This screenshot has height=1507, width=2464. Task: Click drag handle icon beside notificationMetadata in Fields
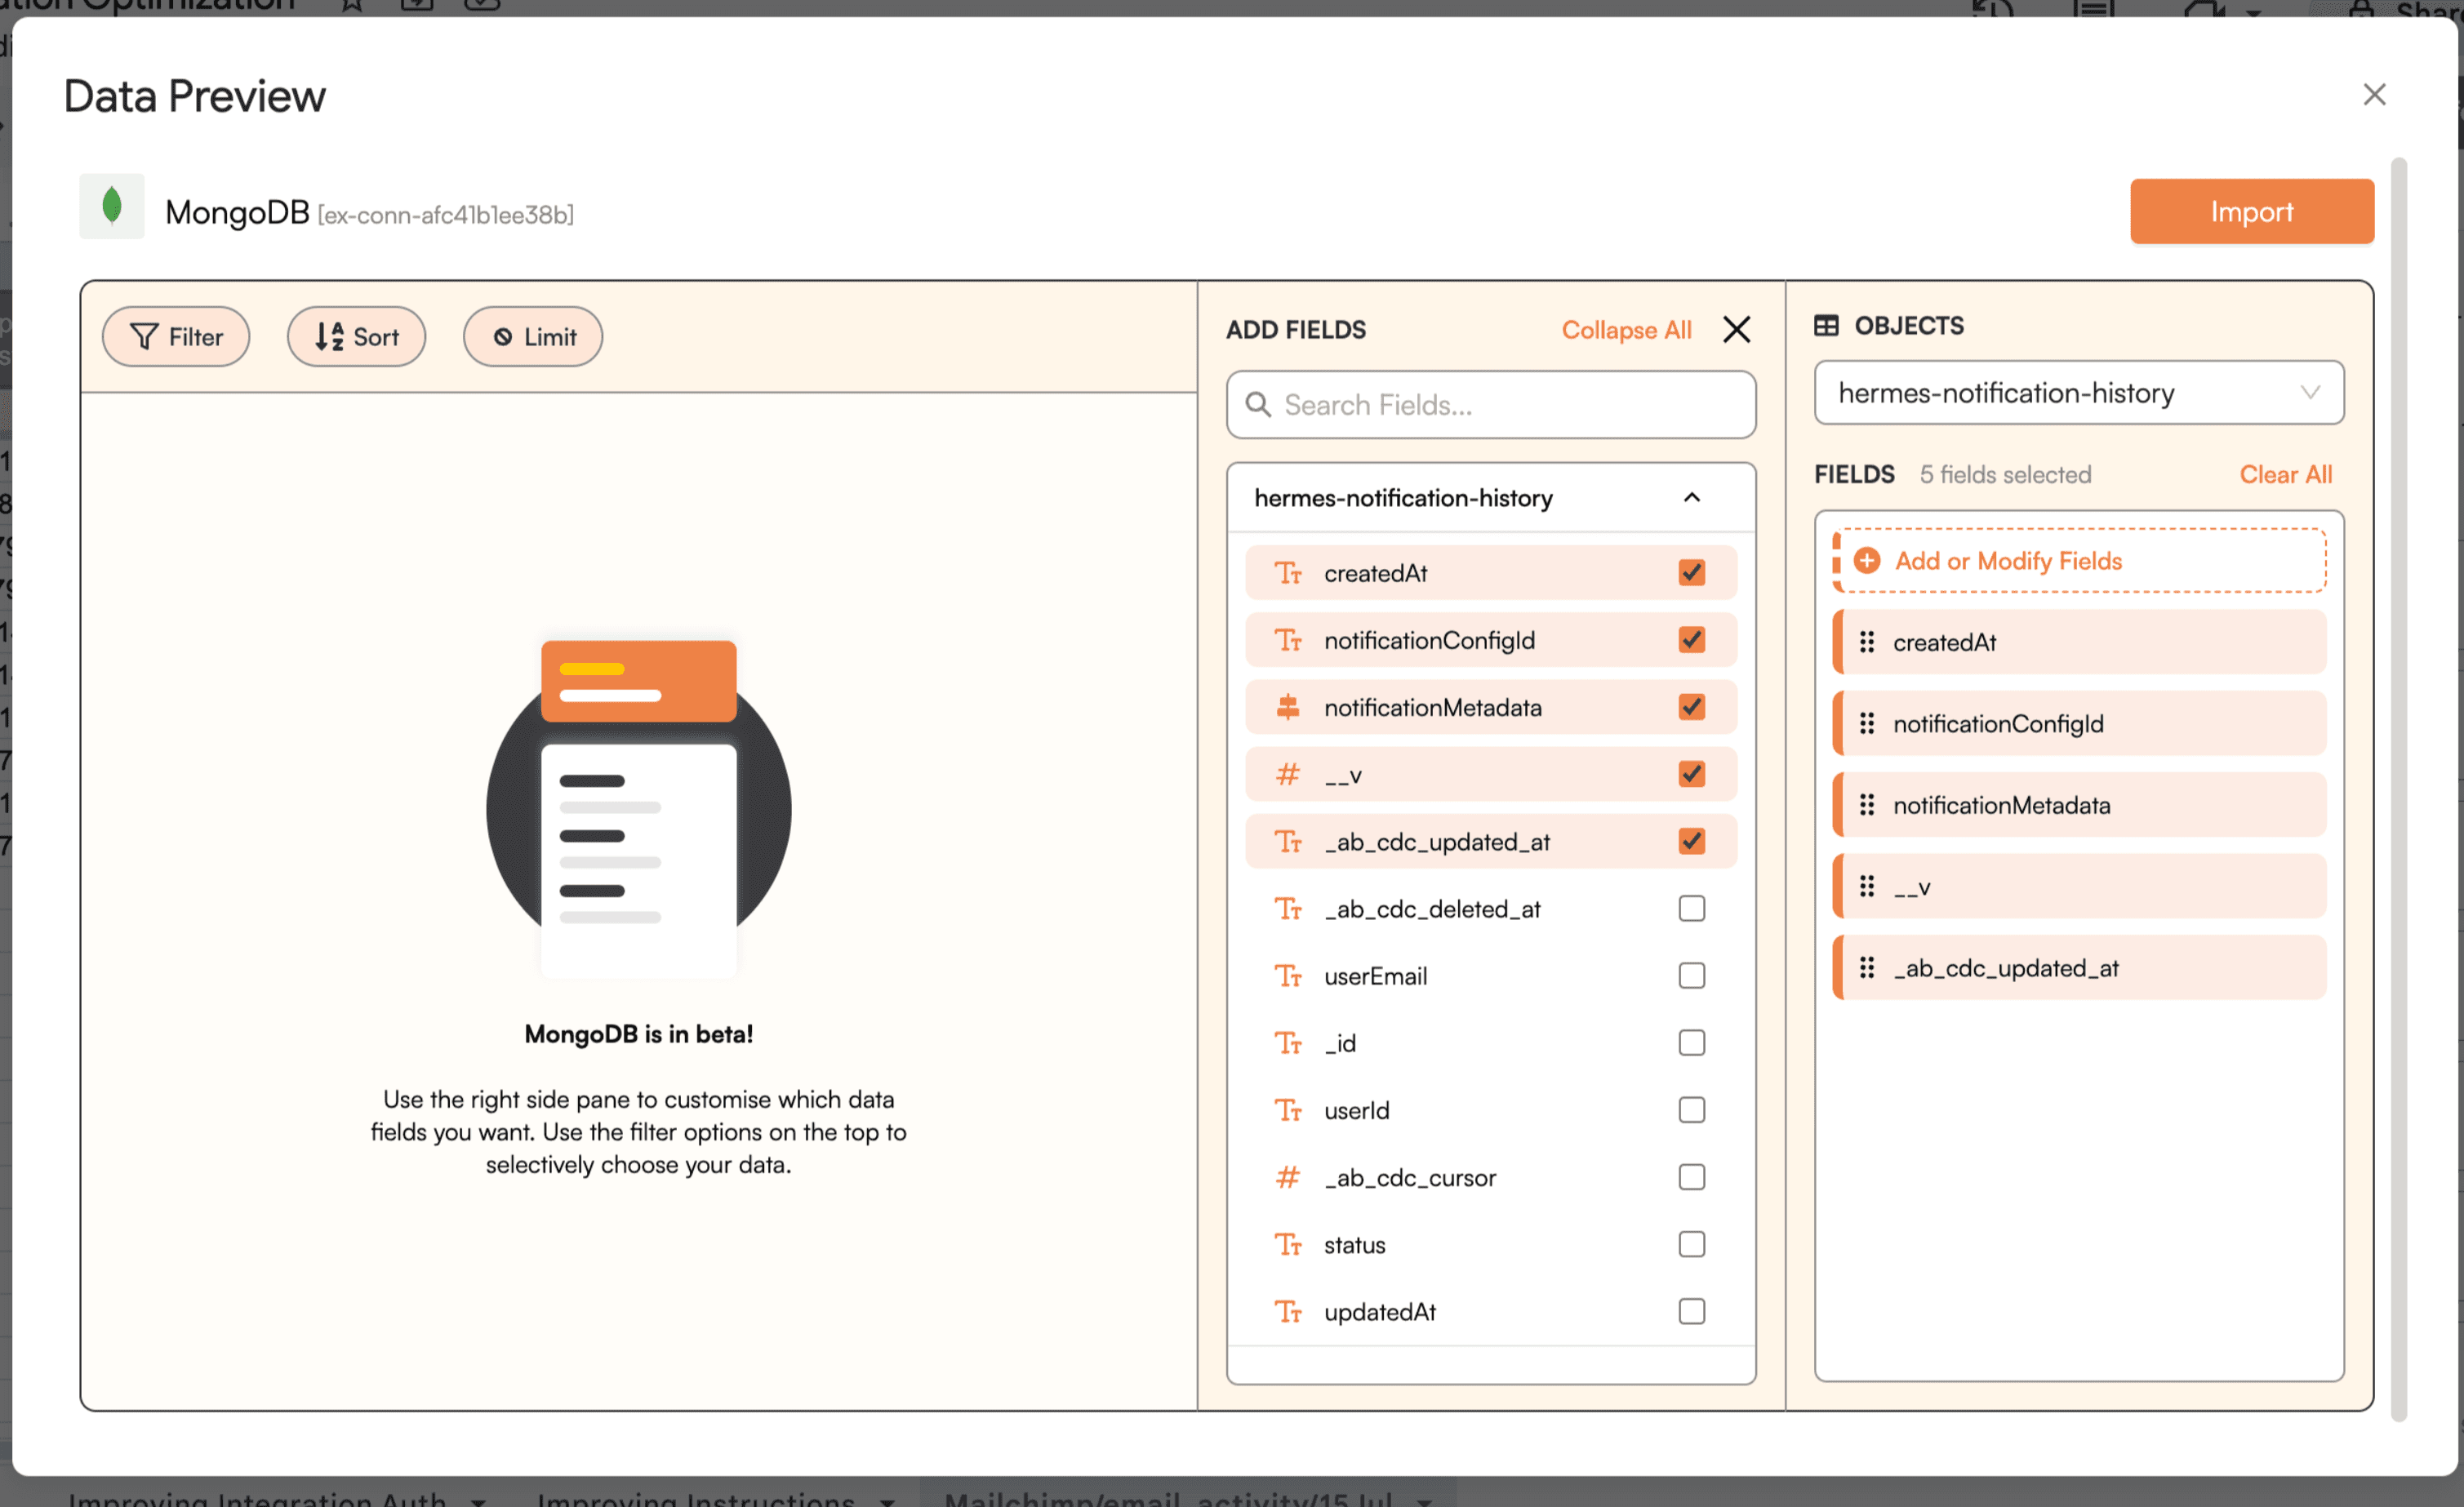[x=1867, y=805]
